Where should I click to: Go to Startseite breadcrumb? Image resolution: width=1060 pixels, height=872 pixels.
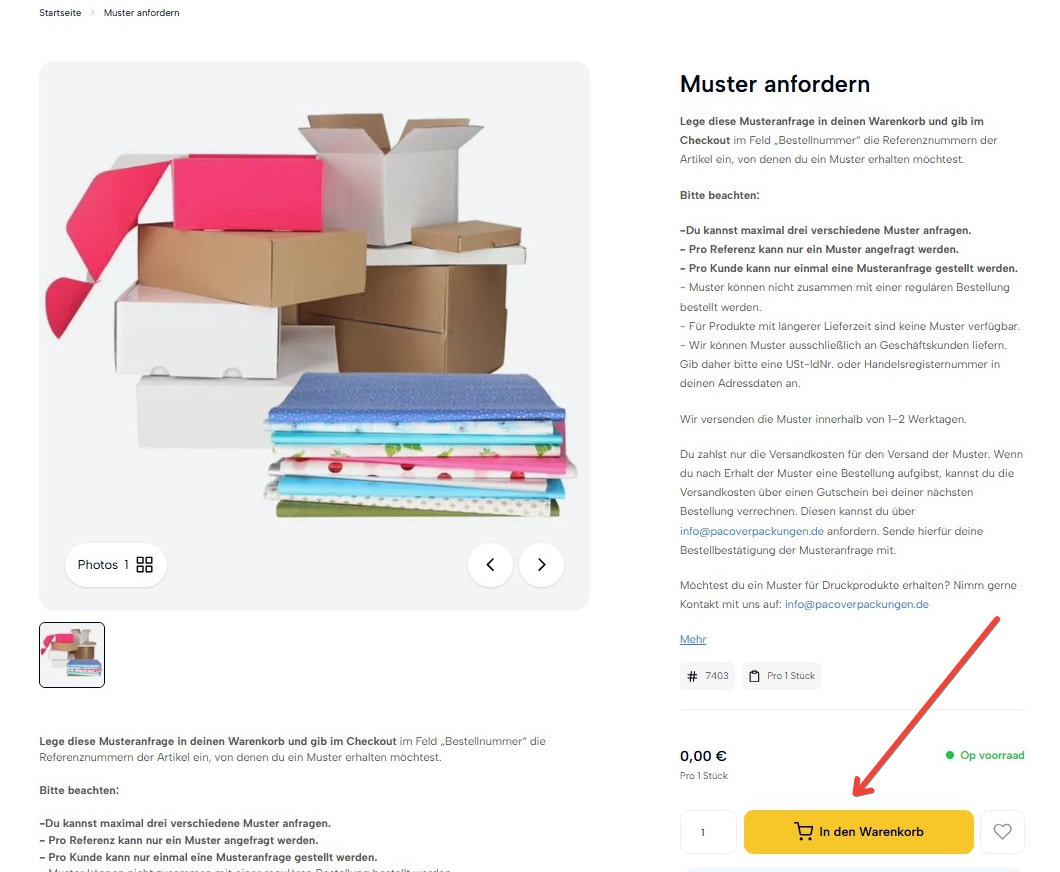(60, 13)
